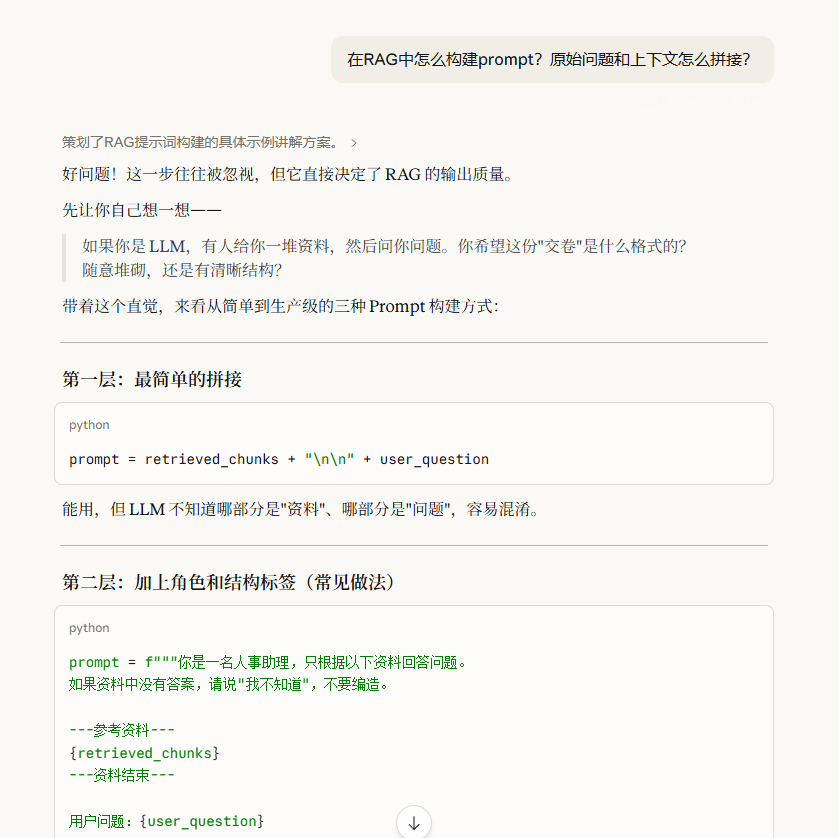Viewport: 839px width, 838px height.
Task: Click the python label of first code block
Action: pyautogui.click(x=89, y=425)
